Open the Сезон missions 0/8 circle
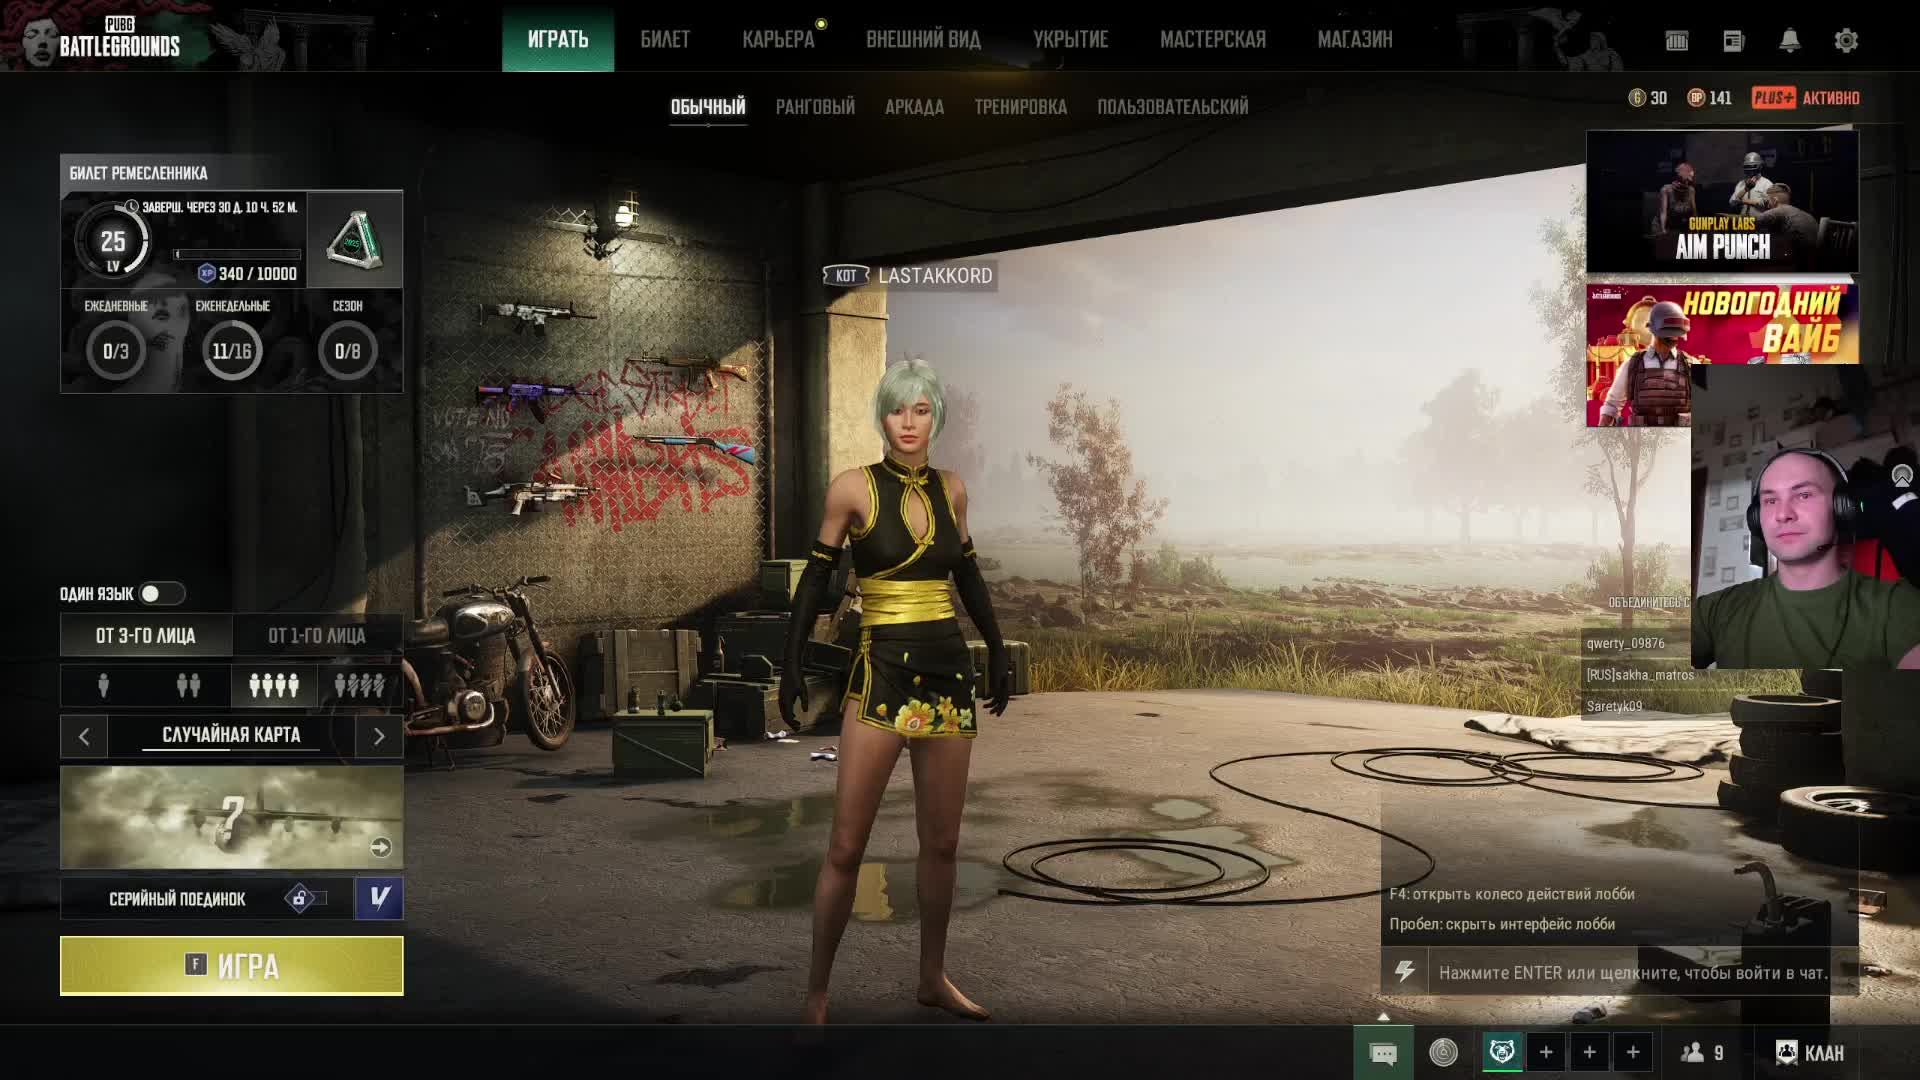This screenshot has height=1080, width=1920. click(x=347, y=351)
